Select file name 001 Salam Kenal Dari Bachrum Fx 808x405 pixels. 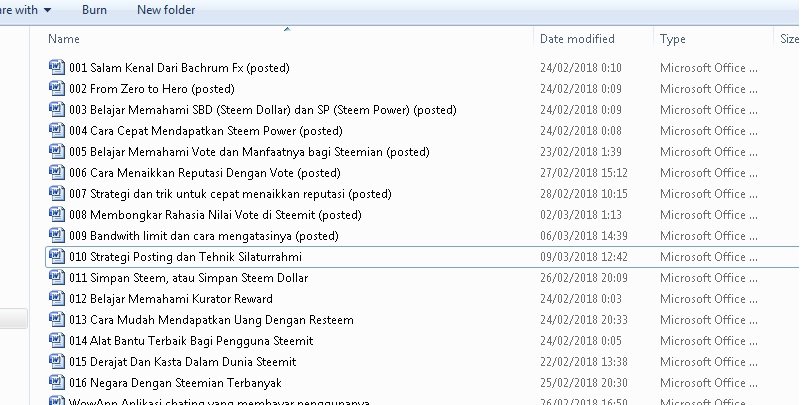tap(179, 68)
